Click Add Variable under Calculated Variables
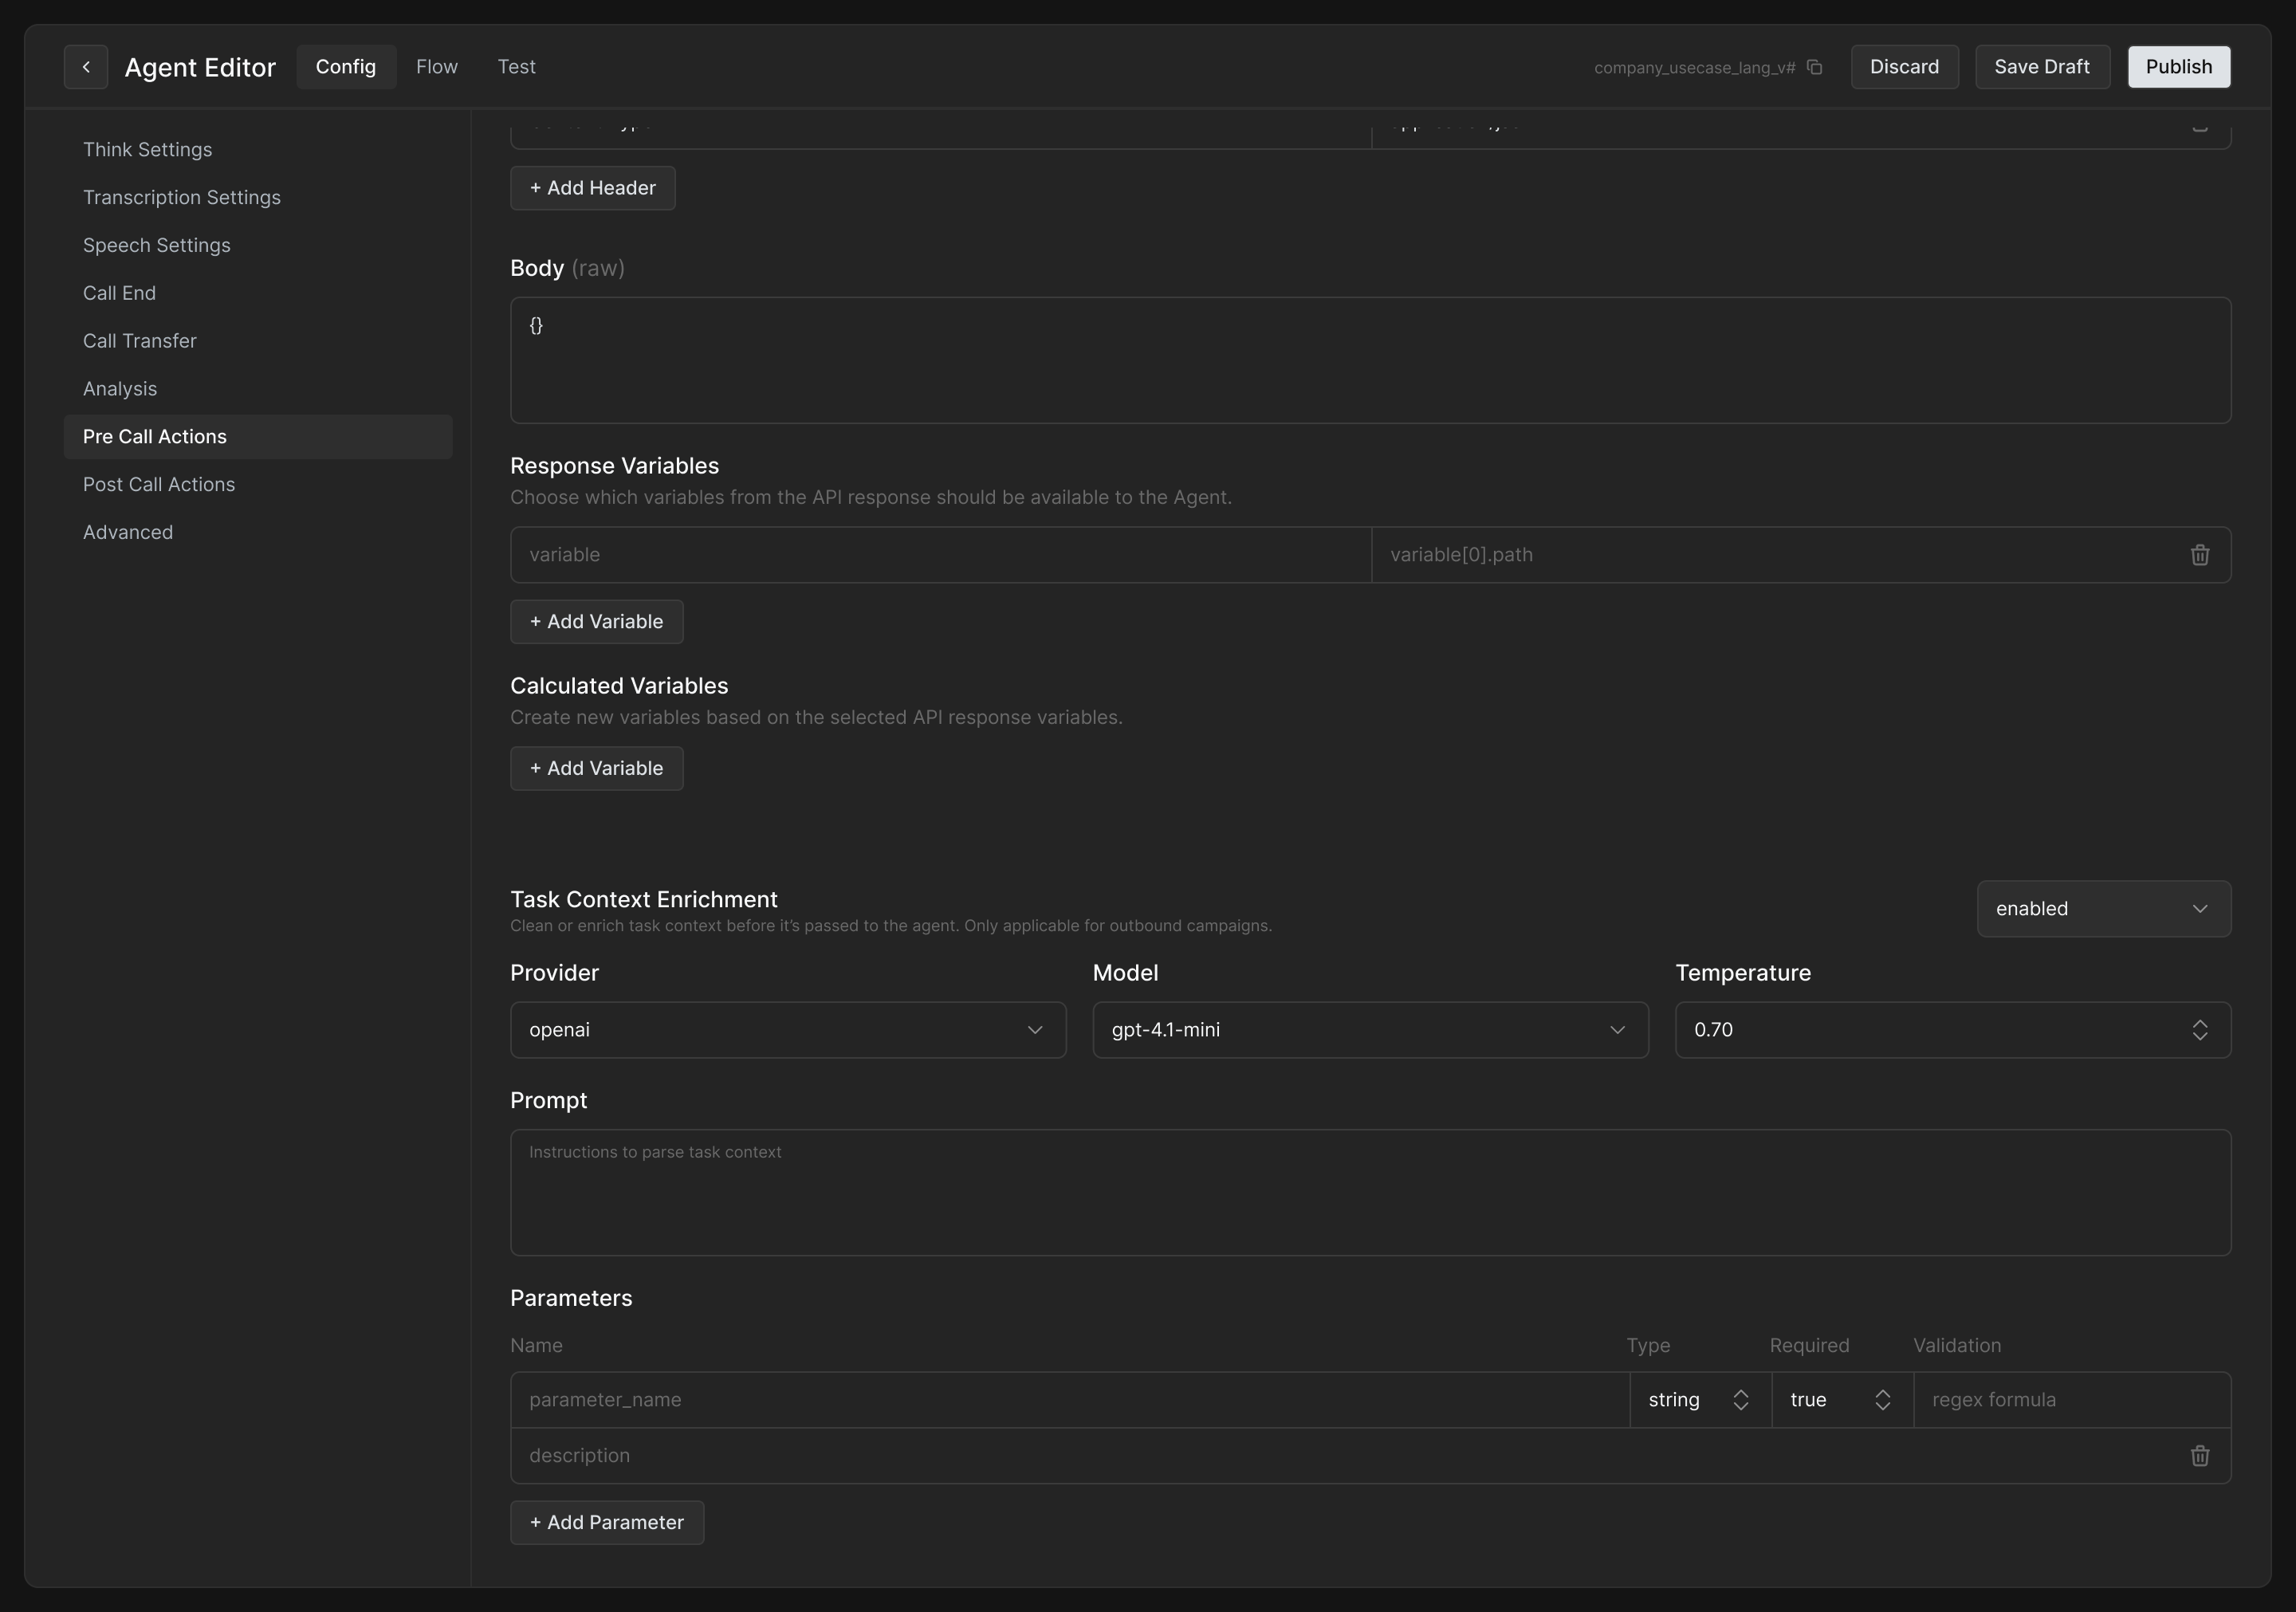 pos(596,768)
